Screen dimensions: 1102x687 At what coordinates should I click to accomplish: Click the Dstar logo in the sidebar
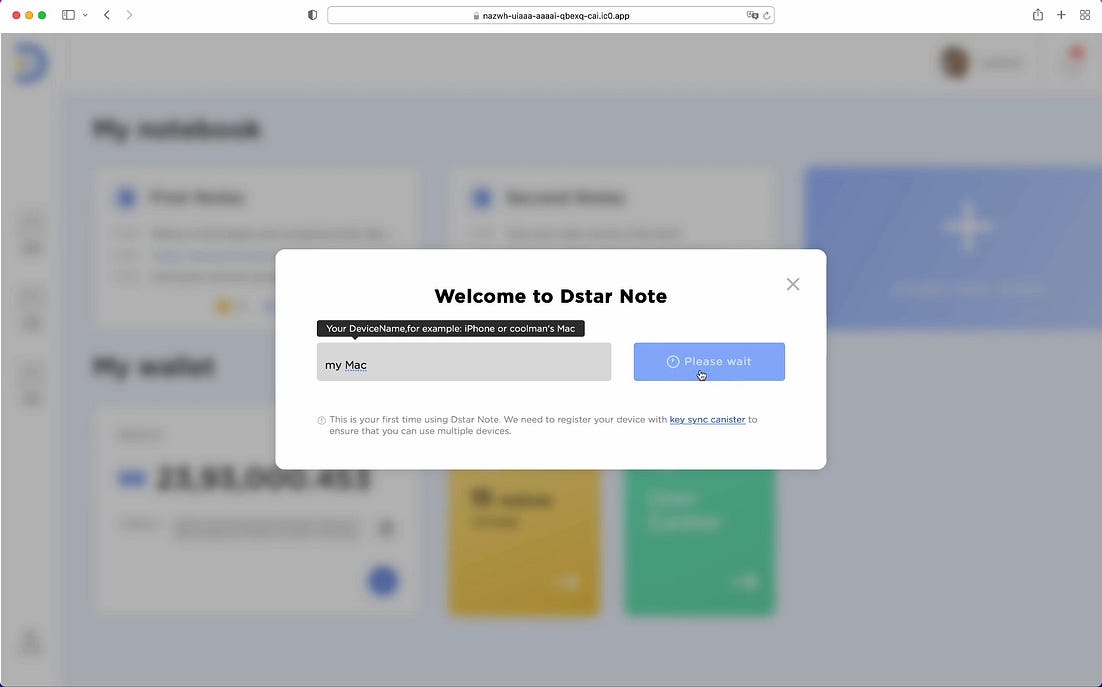point(30,63)
